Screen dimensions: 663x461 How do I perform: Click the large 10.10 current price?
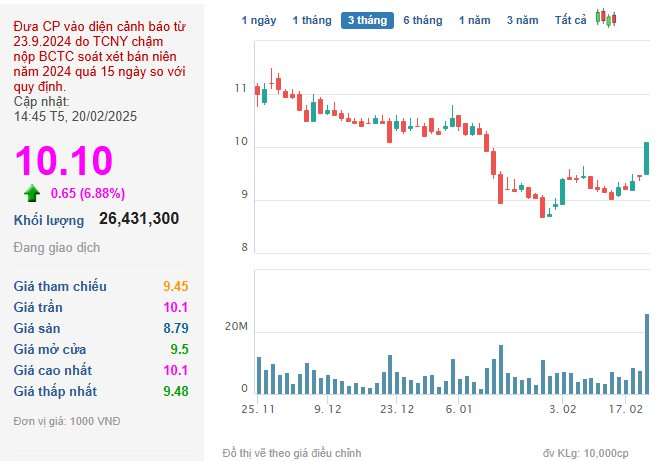coord(64,160)
